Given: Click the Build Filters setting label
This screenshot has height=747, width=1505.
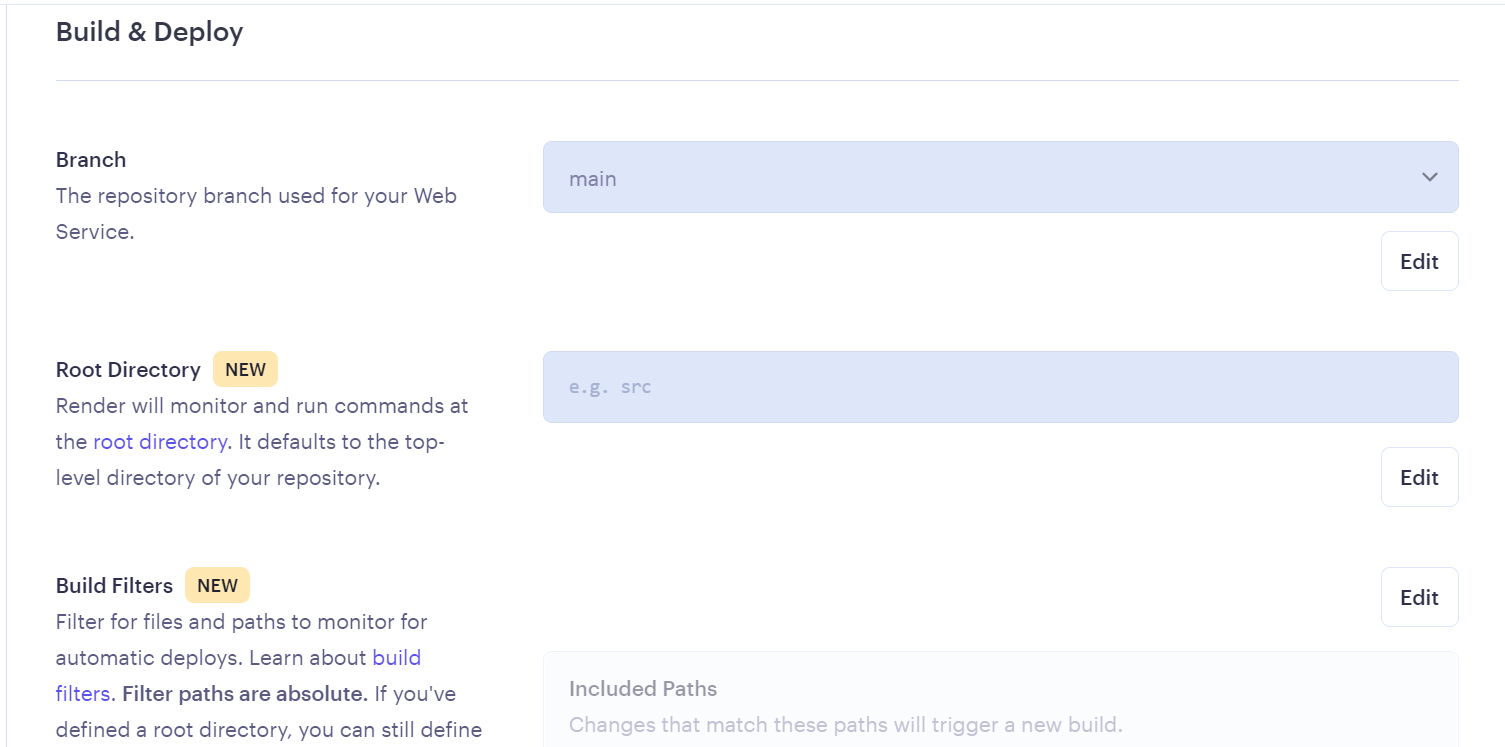Looking at the screenshot, I should 114,586.
